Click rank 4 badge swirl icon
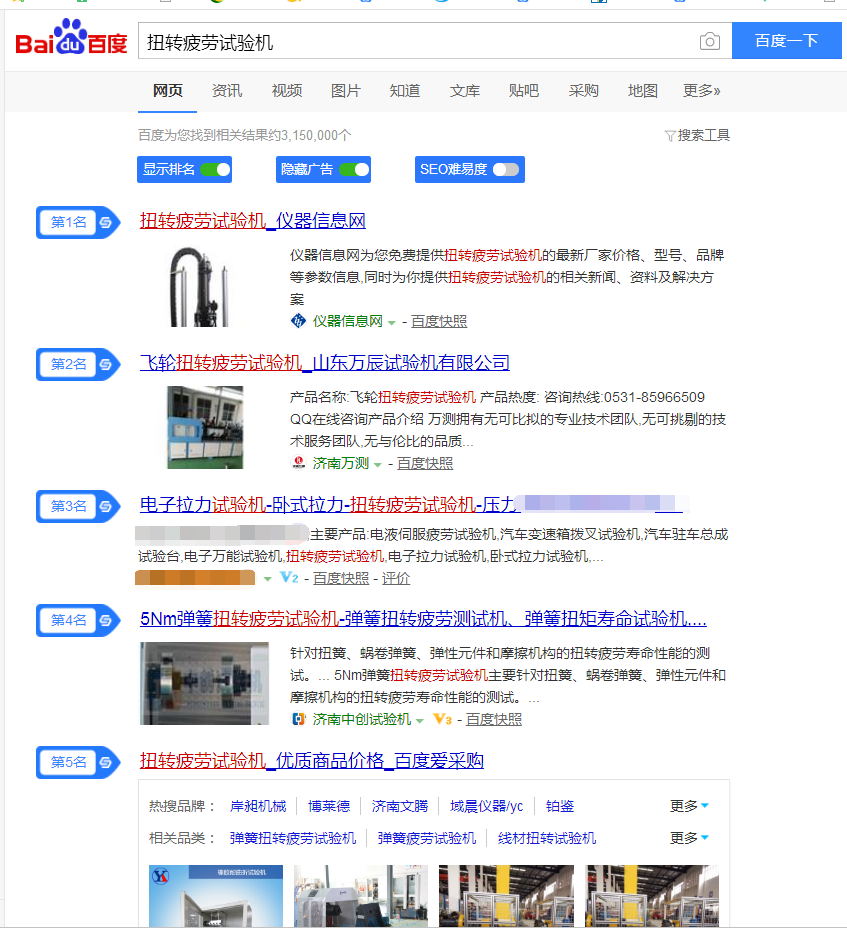The height and width of the screenshot is (931, 847). [x=106, y=620]
